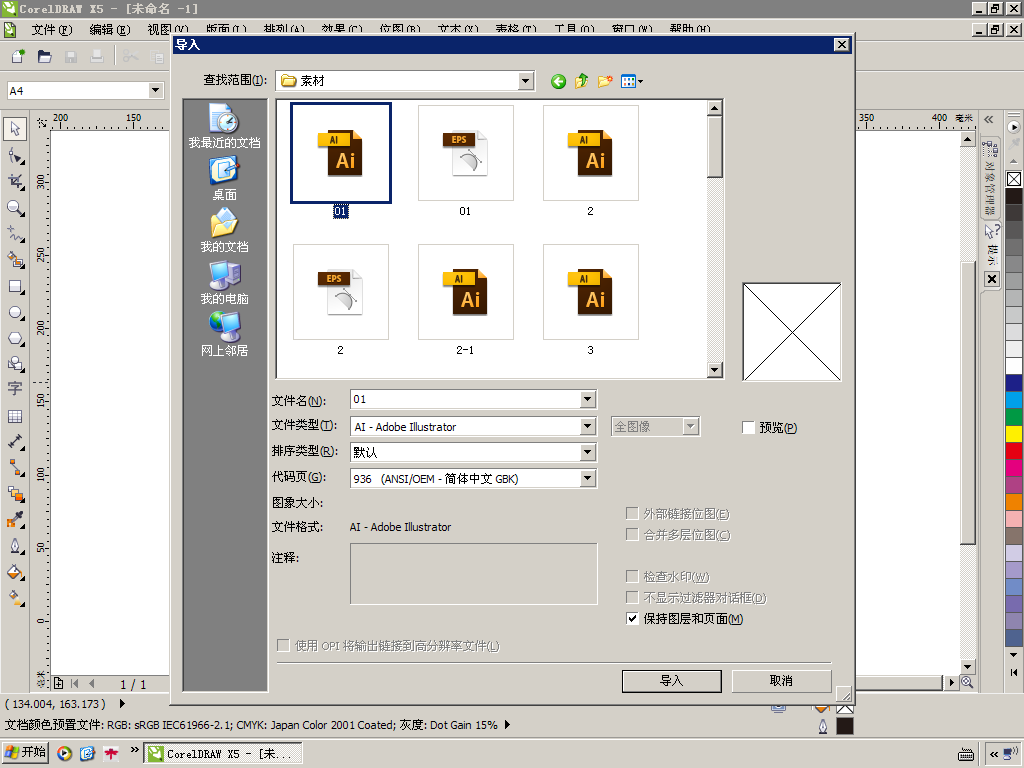Select the Interactive fill tool
This screenshot has height=768, width=1024.
[x=15, y=598]
